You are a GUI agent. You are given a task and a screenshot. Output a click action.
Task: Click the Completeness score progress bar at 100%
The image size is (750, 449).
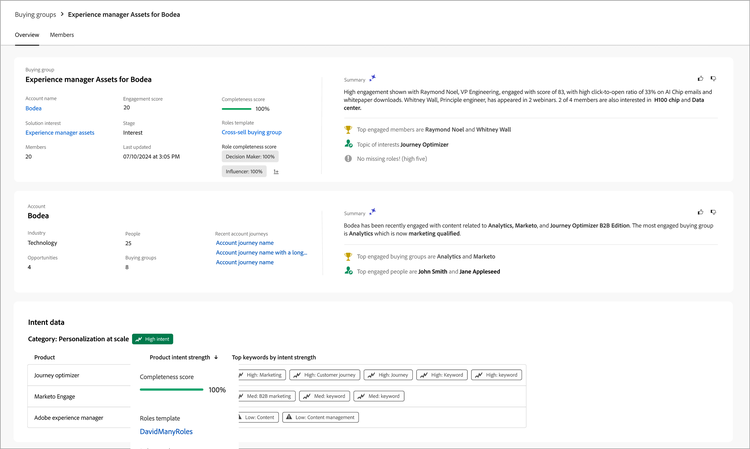pos(172,390)
